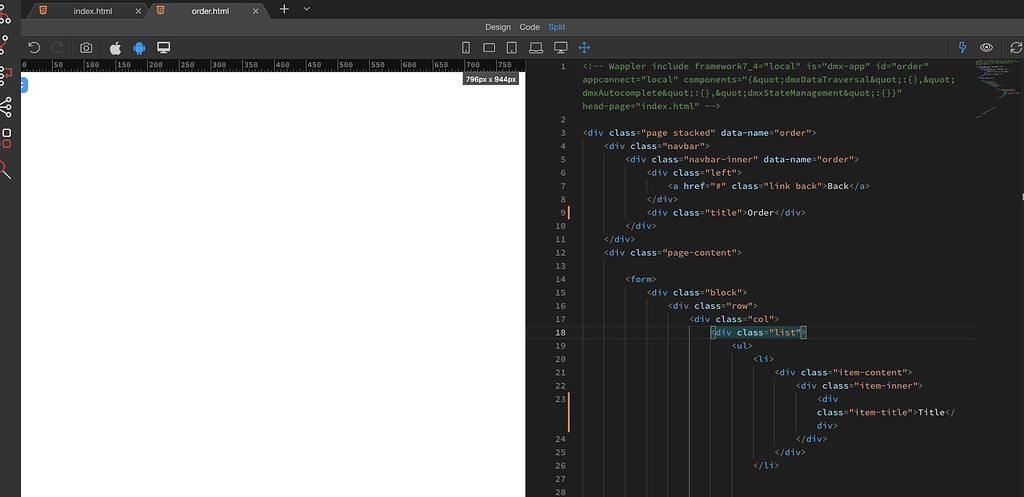Undo the last change

click(35, 47)
